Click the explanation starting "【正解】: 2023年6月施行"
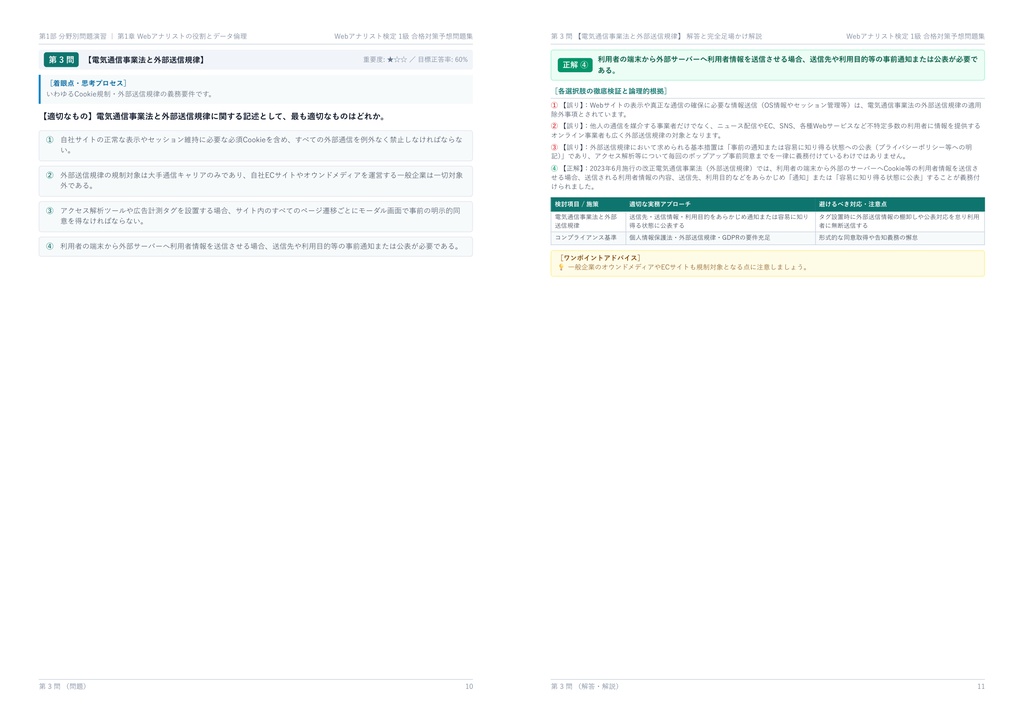 click(765, 178)
